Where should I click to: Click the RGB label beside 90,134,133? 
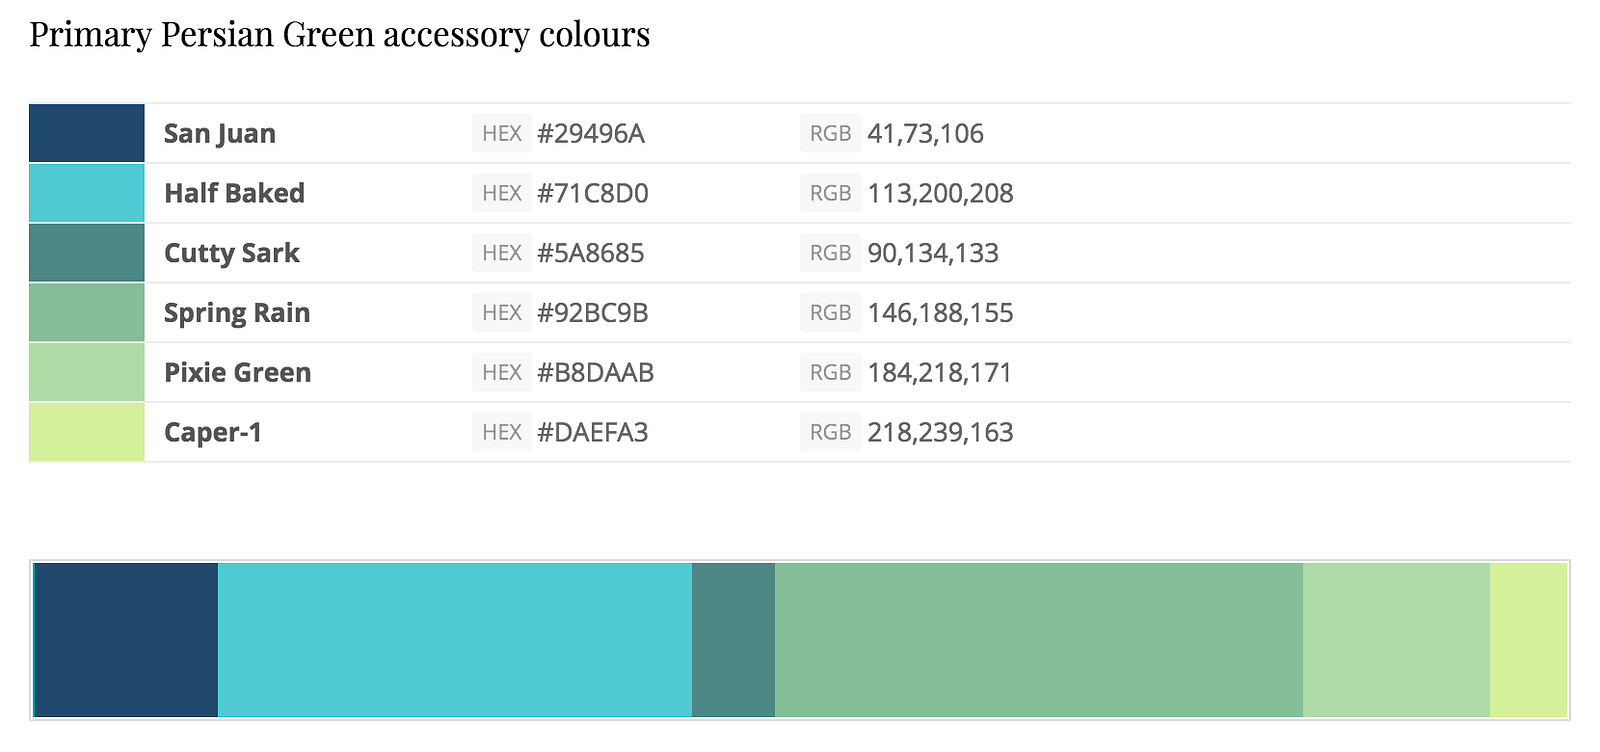tap(830, 253)
